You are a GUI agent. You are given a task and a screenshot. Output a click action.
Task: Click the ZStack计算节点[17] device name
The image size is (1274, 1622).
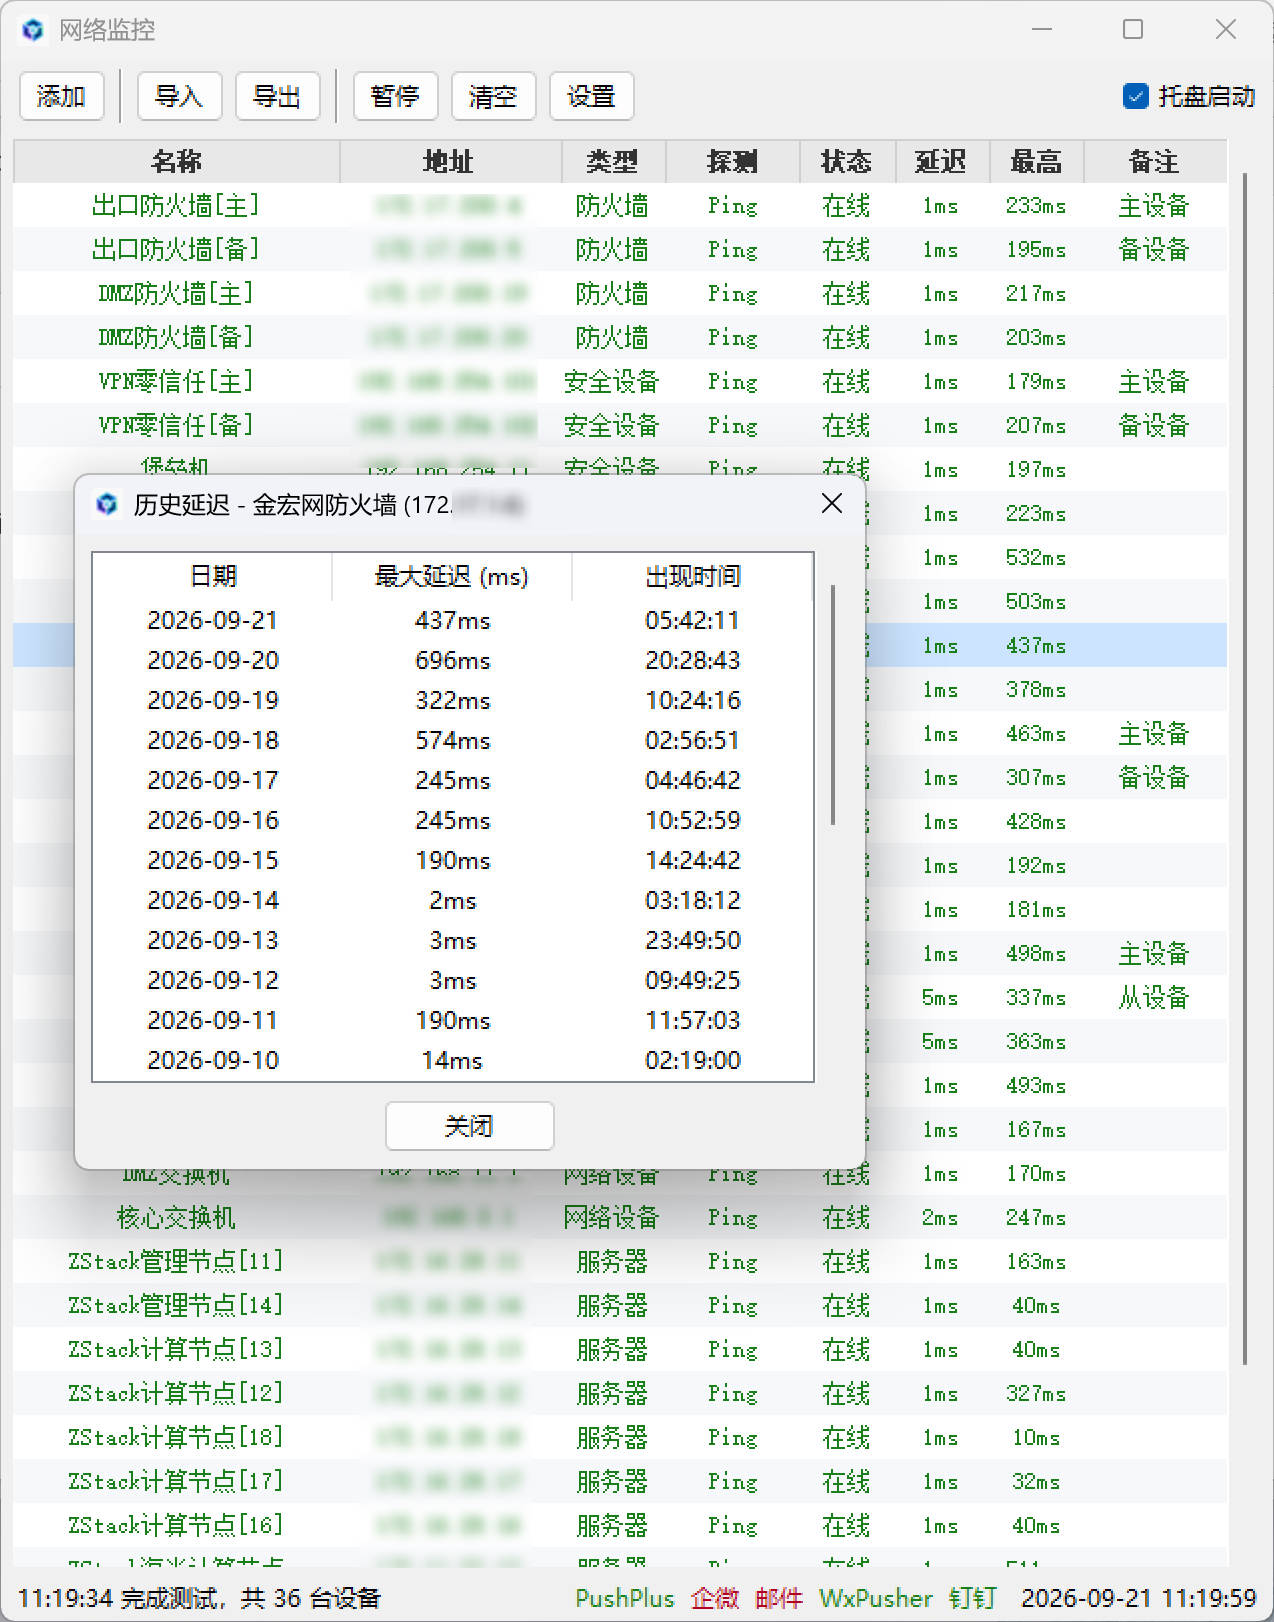(176, 1481)
